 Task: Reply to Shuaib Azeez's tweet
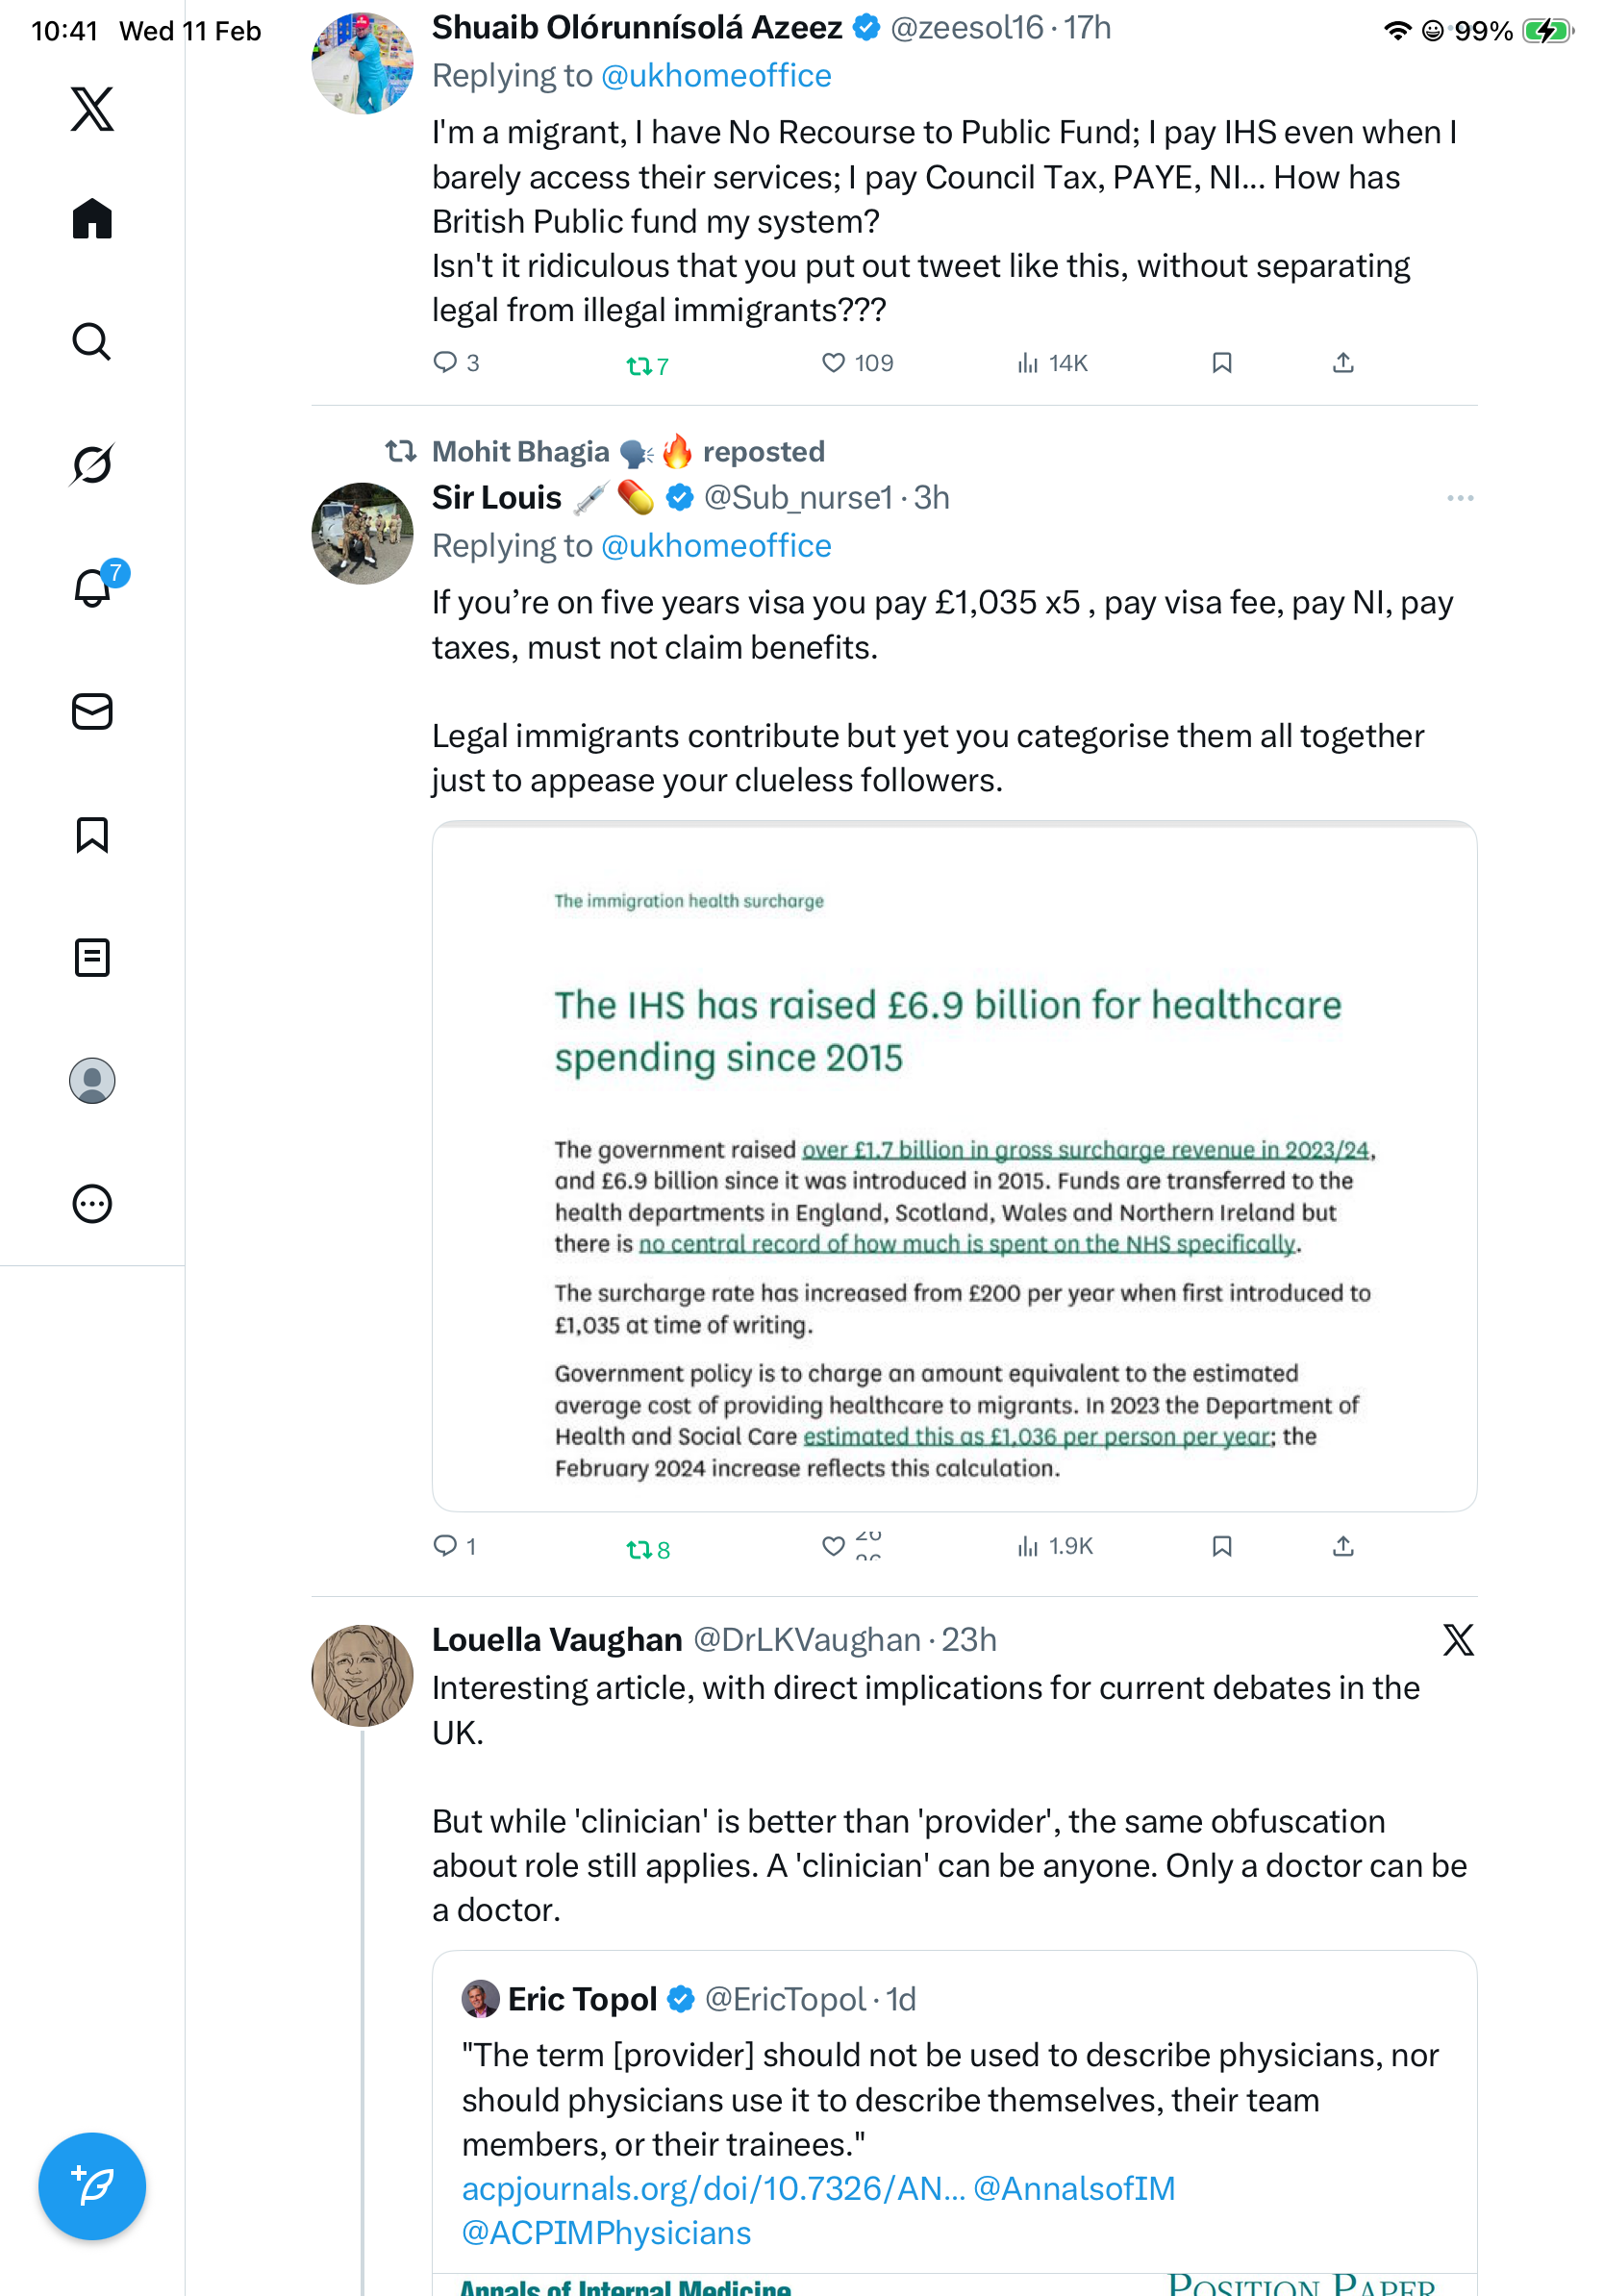tap(445, 363)
